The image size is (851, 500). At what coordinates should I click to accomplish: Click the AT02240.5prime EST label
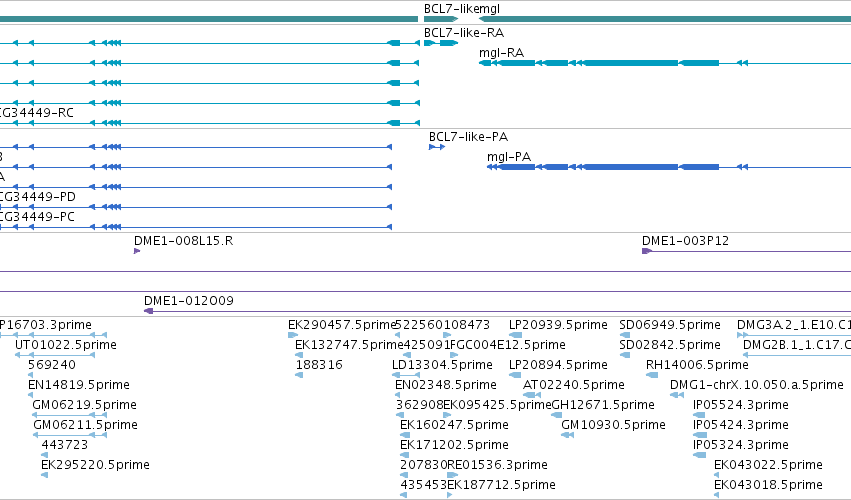(574, 385)
